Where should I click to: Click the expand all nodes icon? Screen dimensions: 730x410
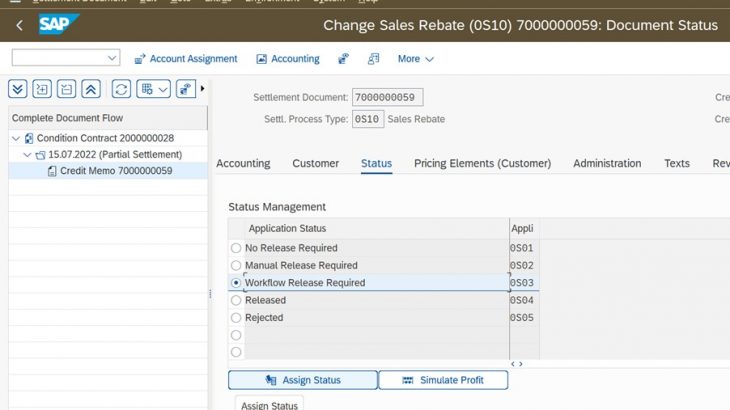[18, 89]
